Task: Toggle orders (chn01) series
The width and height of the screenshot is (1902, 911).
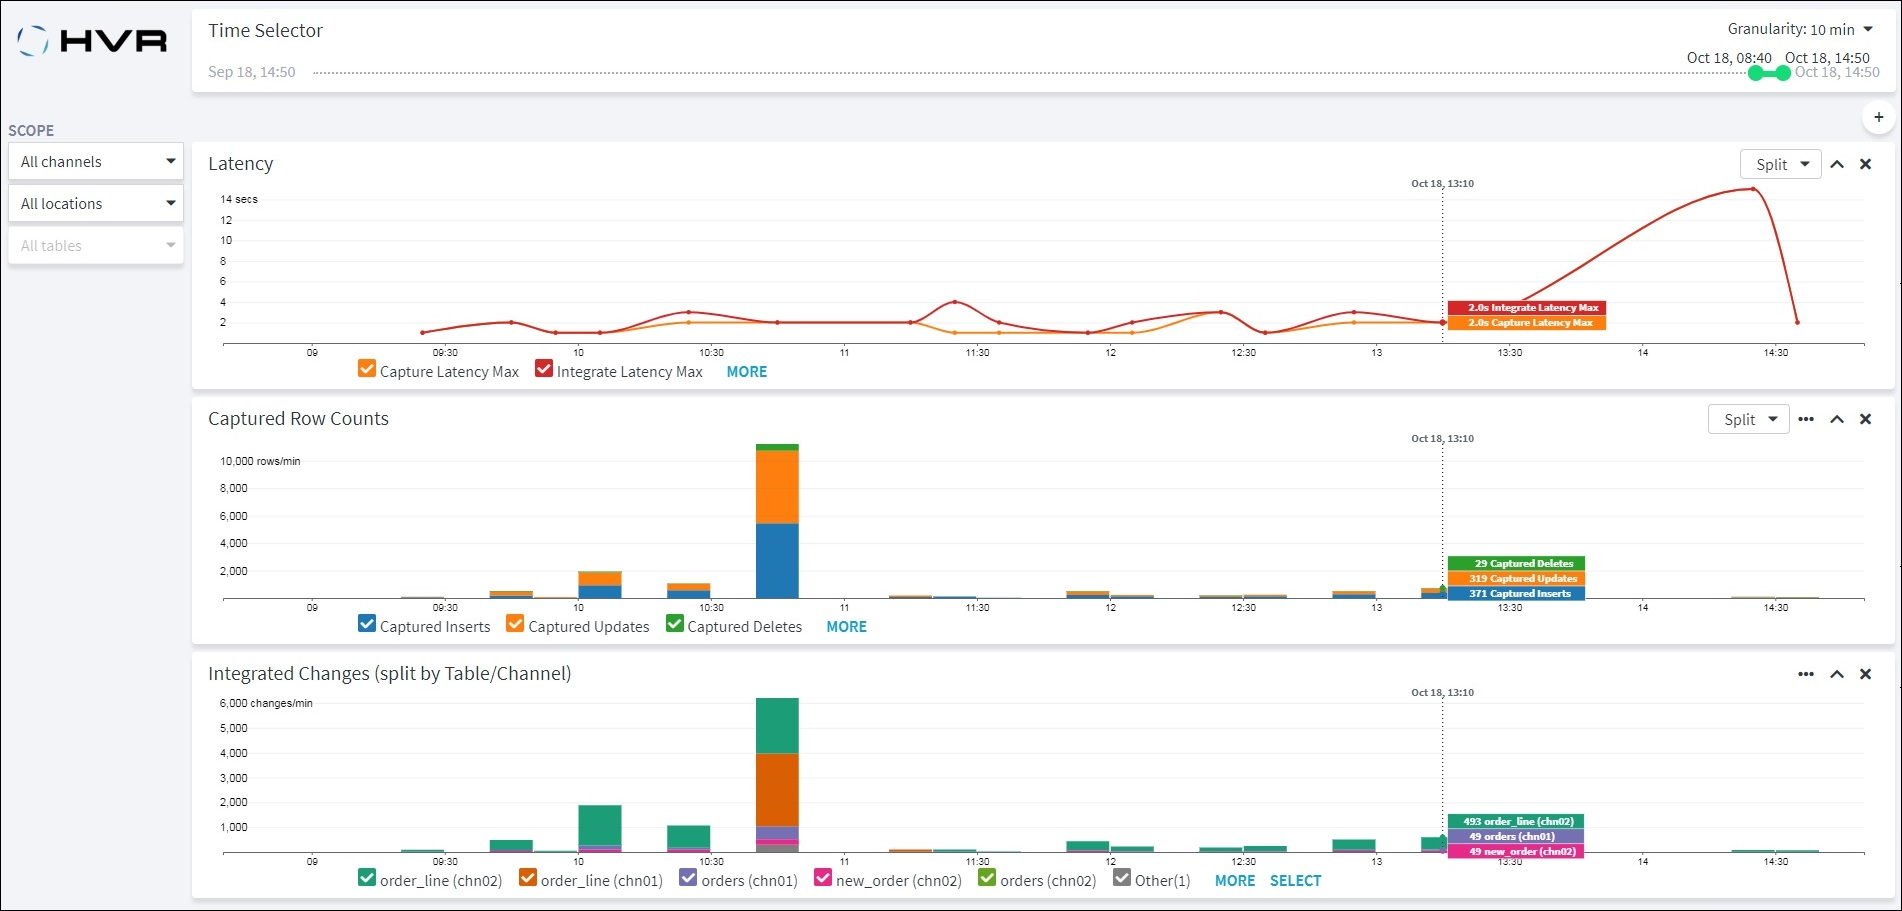Action: pyautogui.click(x=688, y=878)
